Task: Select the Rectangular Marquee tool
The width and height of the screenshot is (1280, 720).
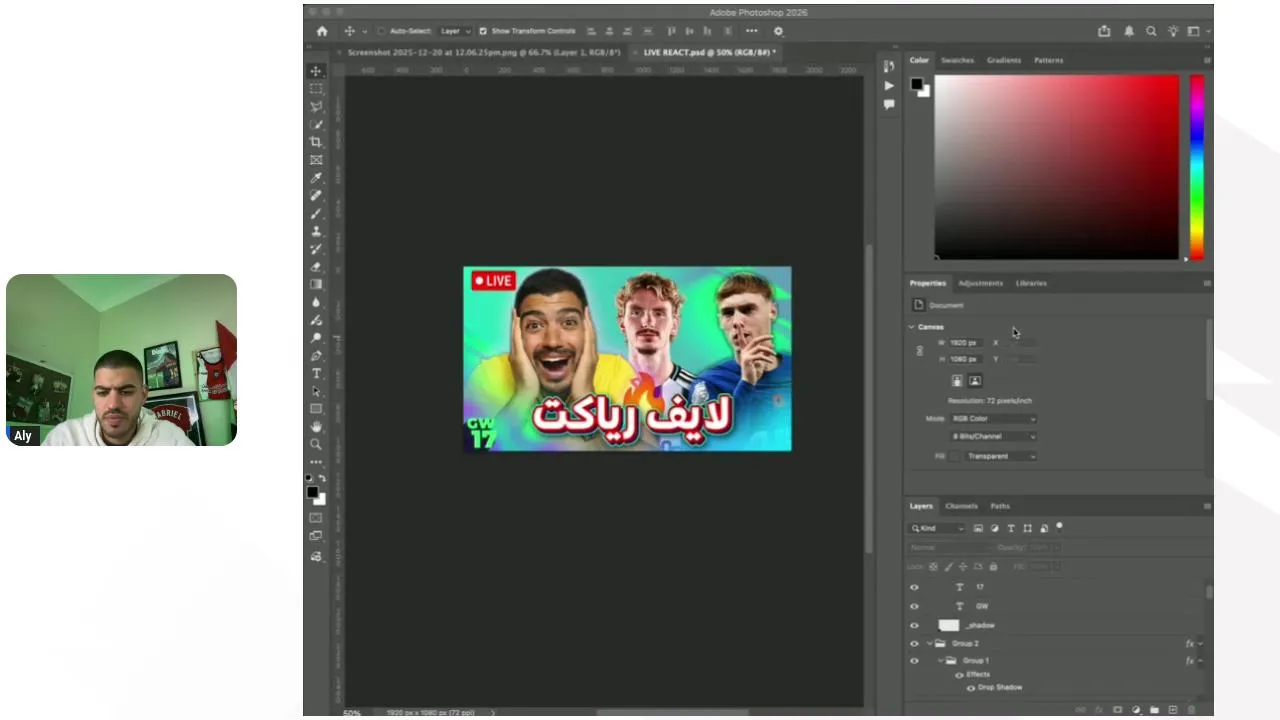Action: pyautogui.click(x=316, y=89)
